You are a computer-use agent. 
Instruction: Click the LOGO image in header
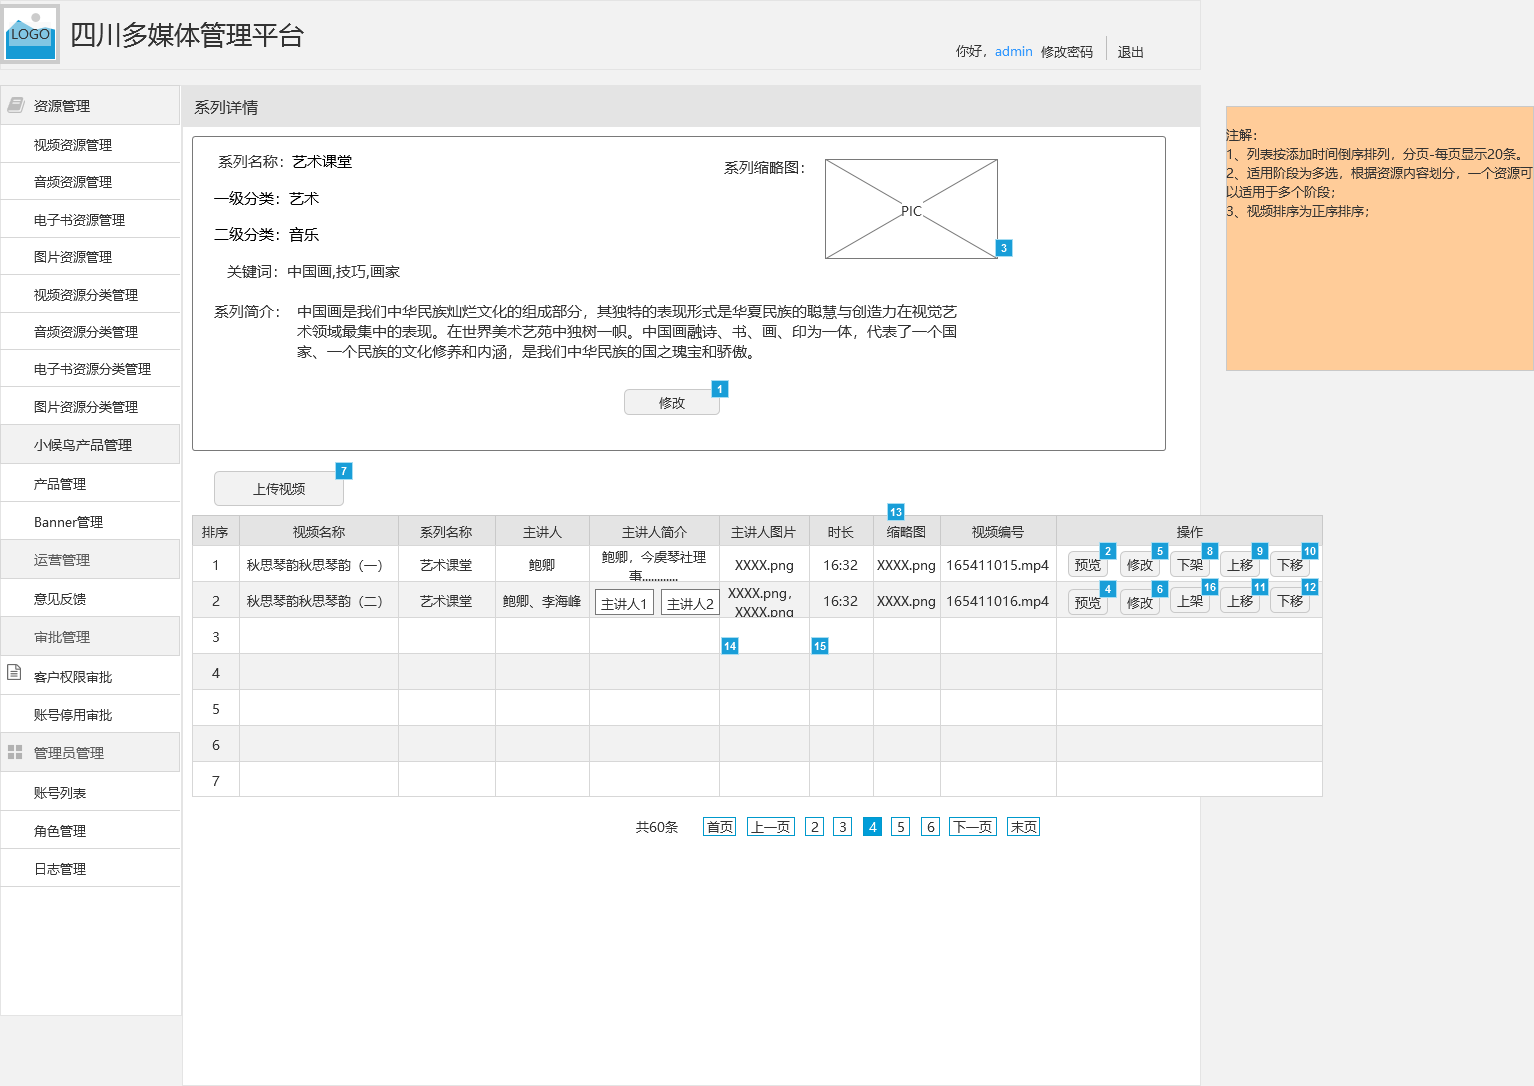pyautogui.click(x=31, y=34)
